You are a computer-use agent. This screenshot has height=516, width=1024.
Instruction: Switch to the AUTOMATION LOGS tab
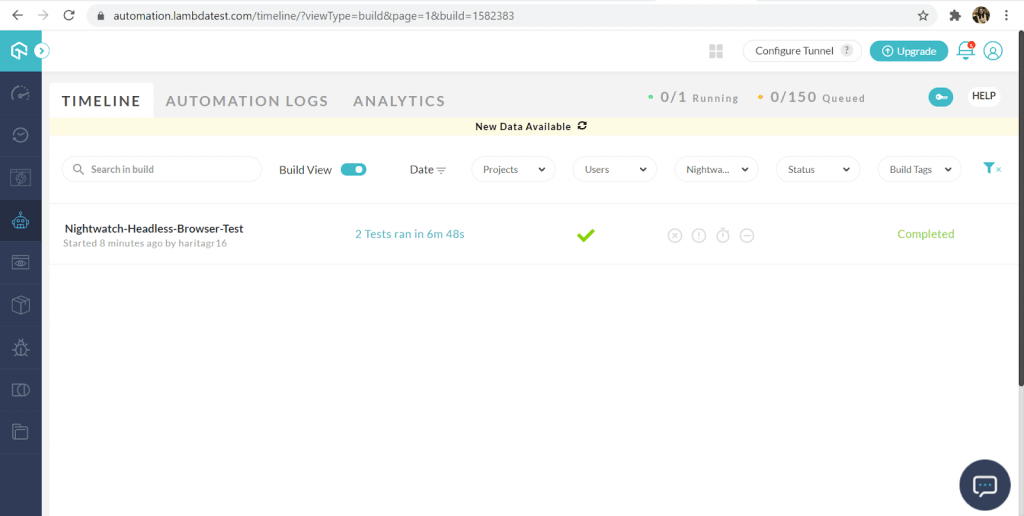coord(247,101)
